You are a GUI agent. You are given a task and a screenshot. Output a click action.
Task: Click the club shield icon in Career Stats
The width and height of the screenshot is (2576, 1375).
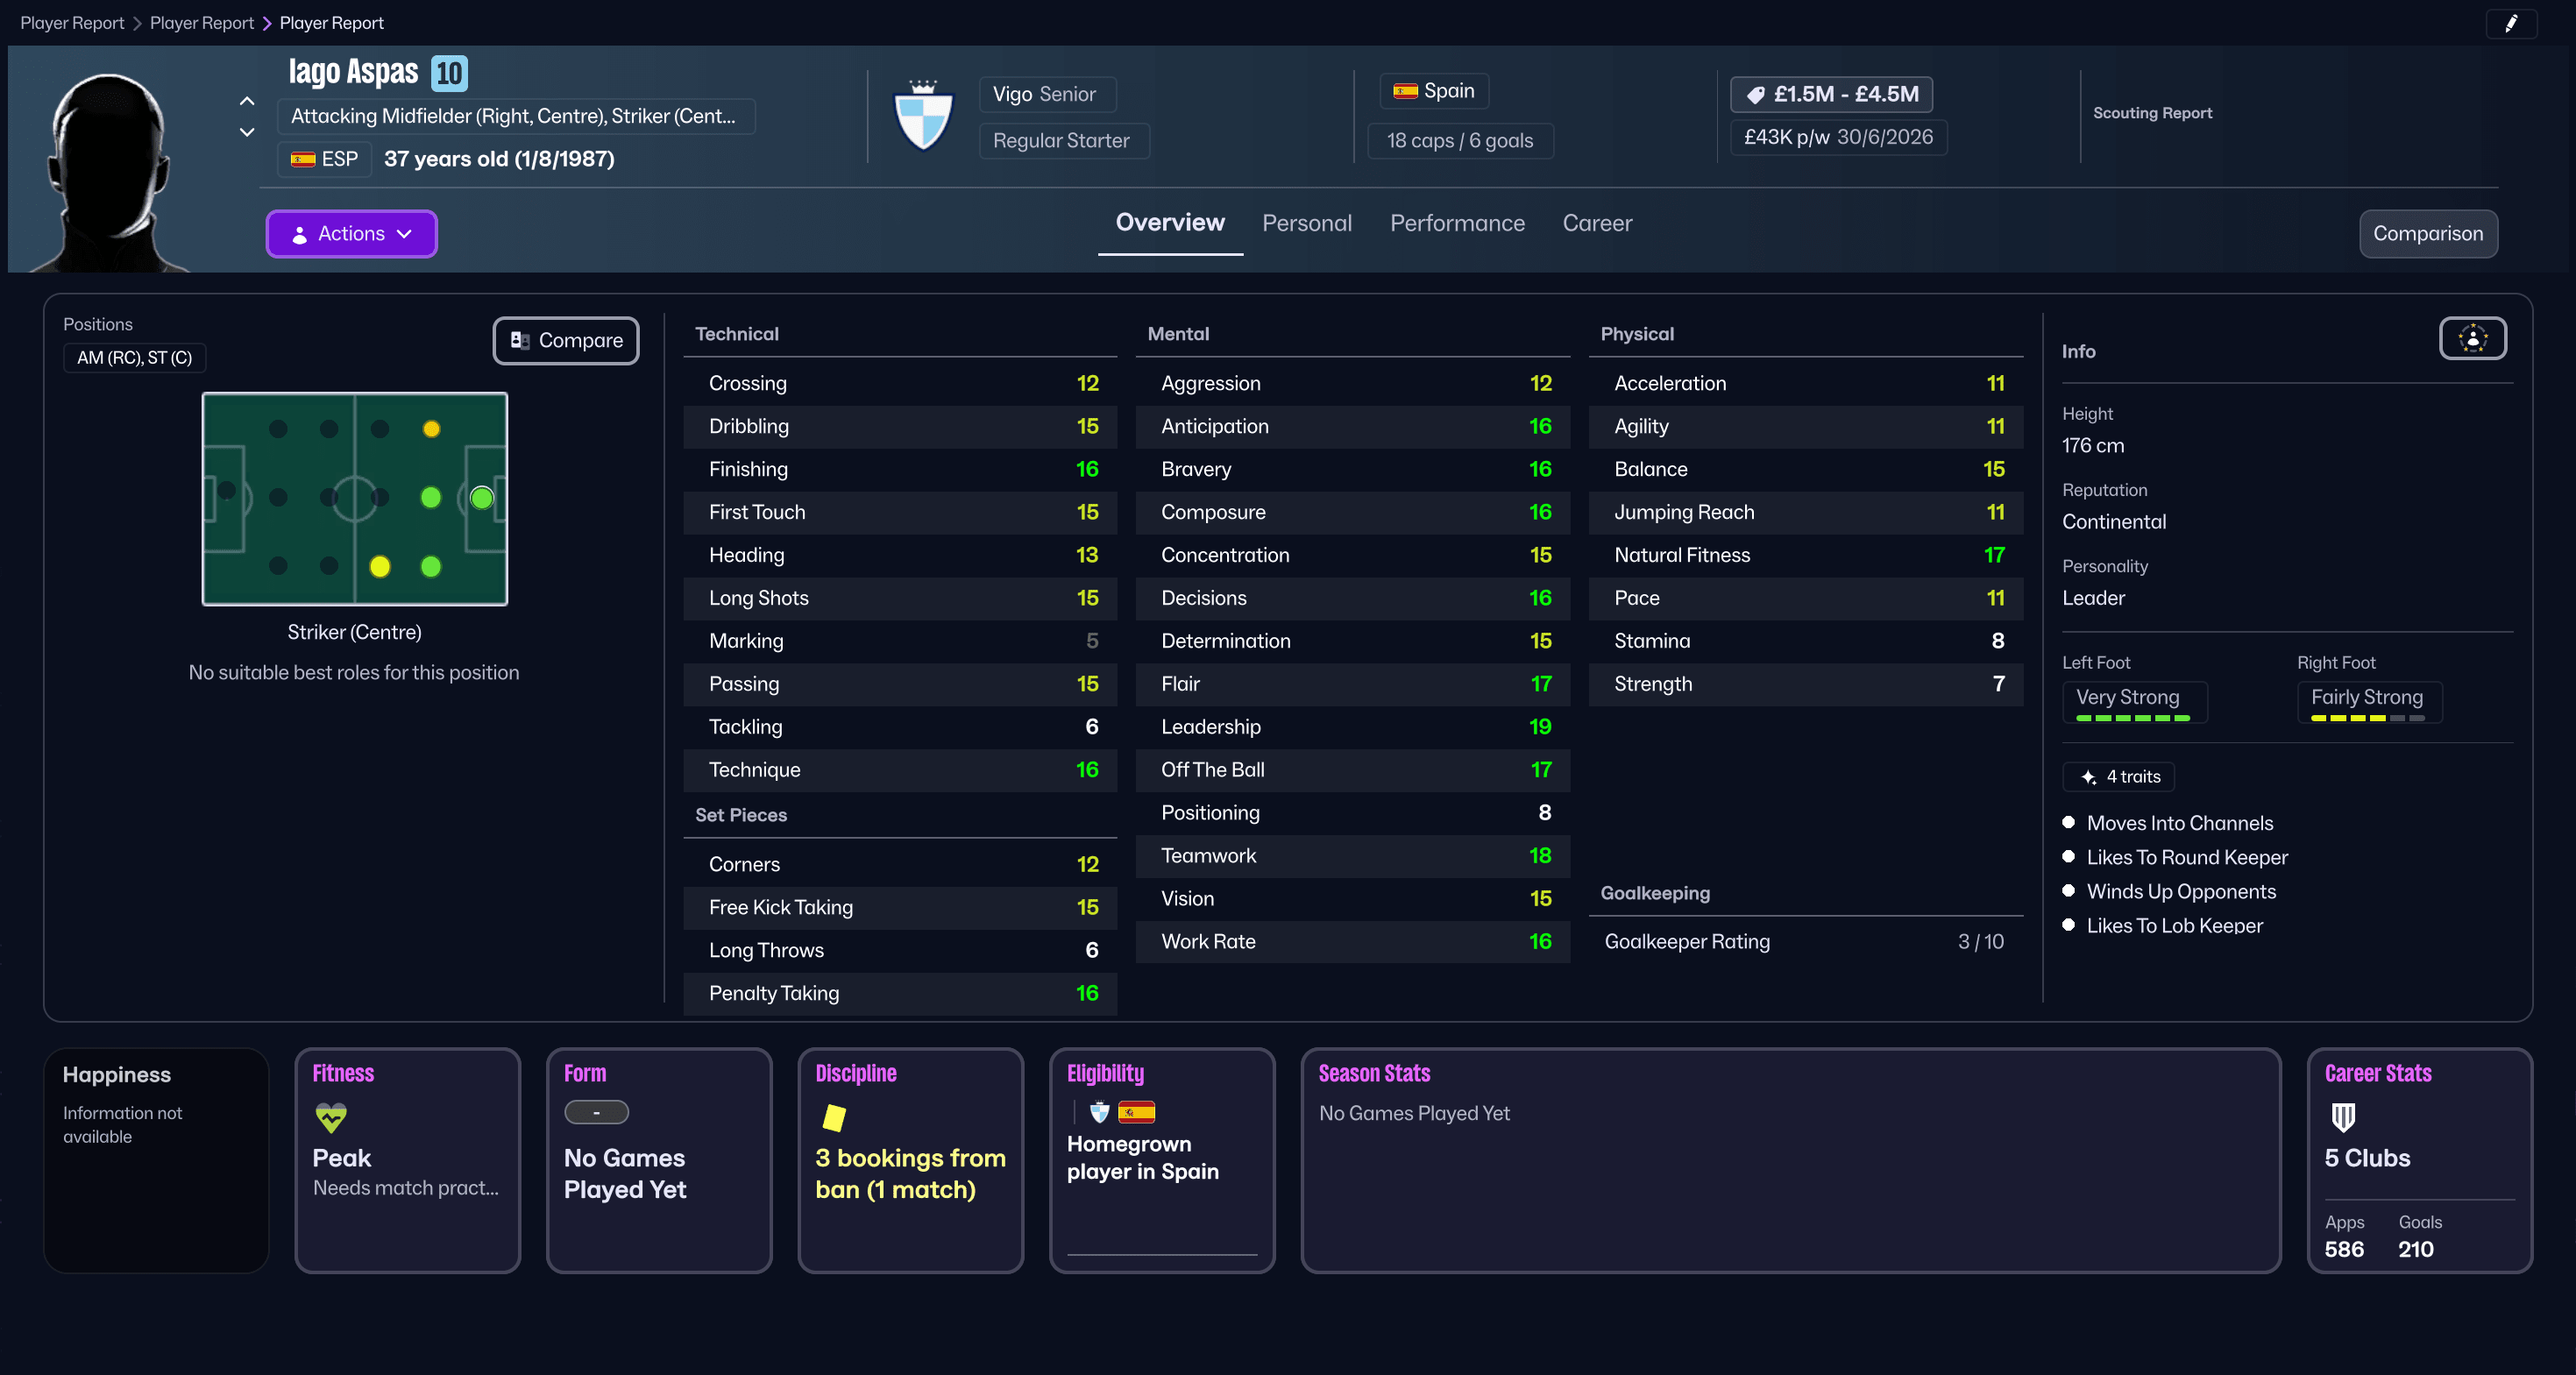(x=2342, y=1119)
